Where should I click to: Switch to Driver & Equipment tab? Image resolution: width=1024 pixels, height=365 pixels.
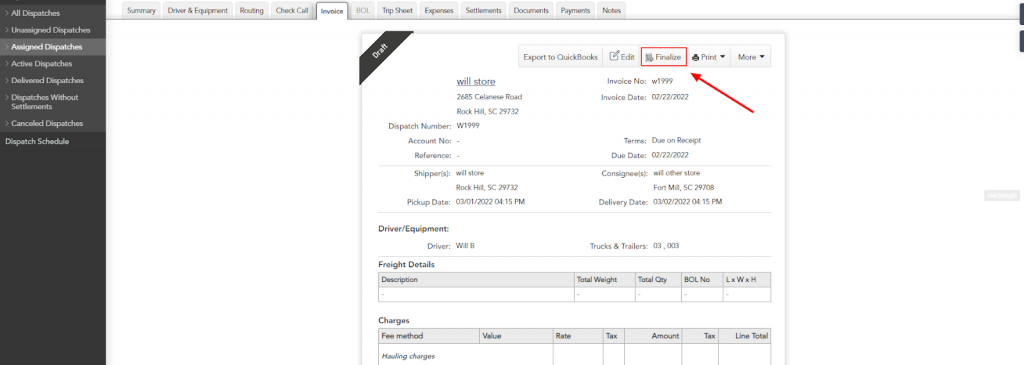click(x=198, y=10)
